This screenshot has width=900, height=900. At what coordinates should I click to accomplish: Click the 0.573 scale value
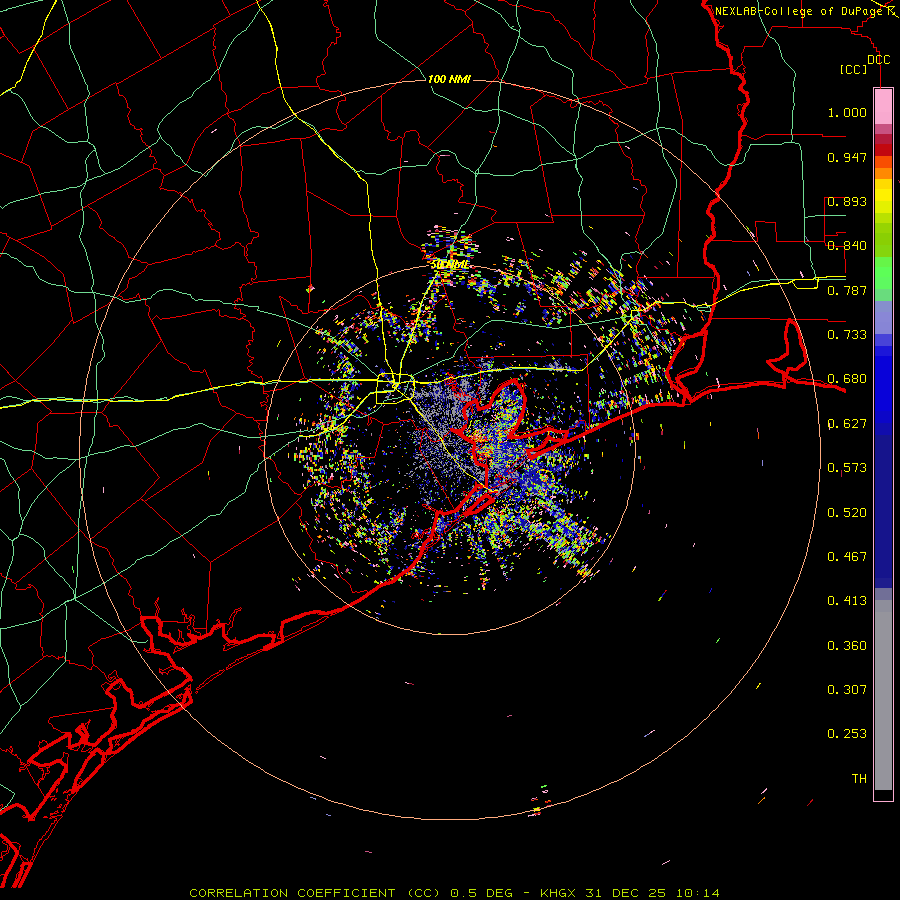pyautogui.click(x=847, y=468)
